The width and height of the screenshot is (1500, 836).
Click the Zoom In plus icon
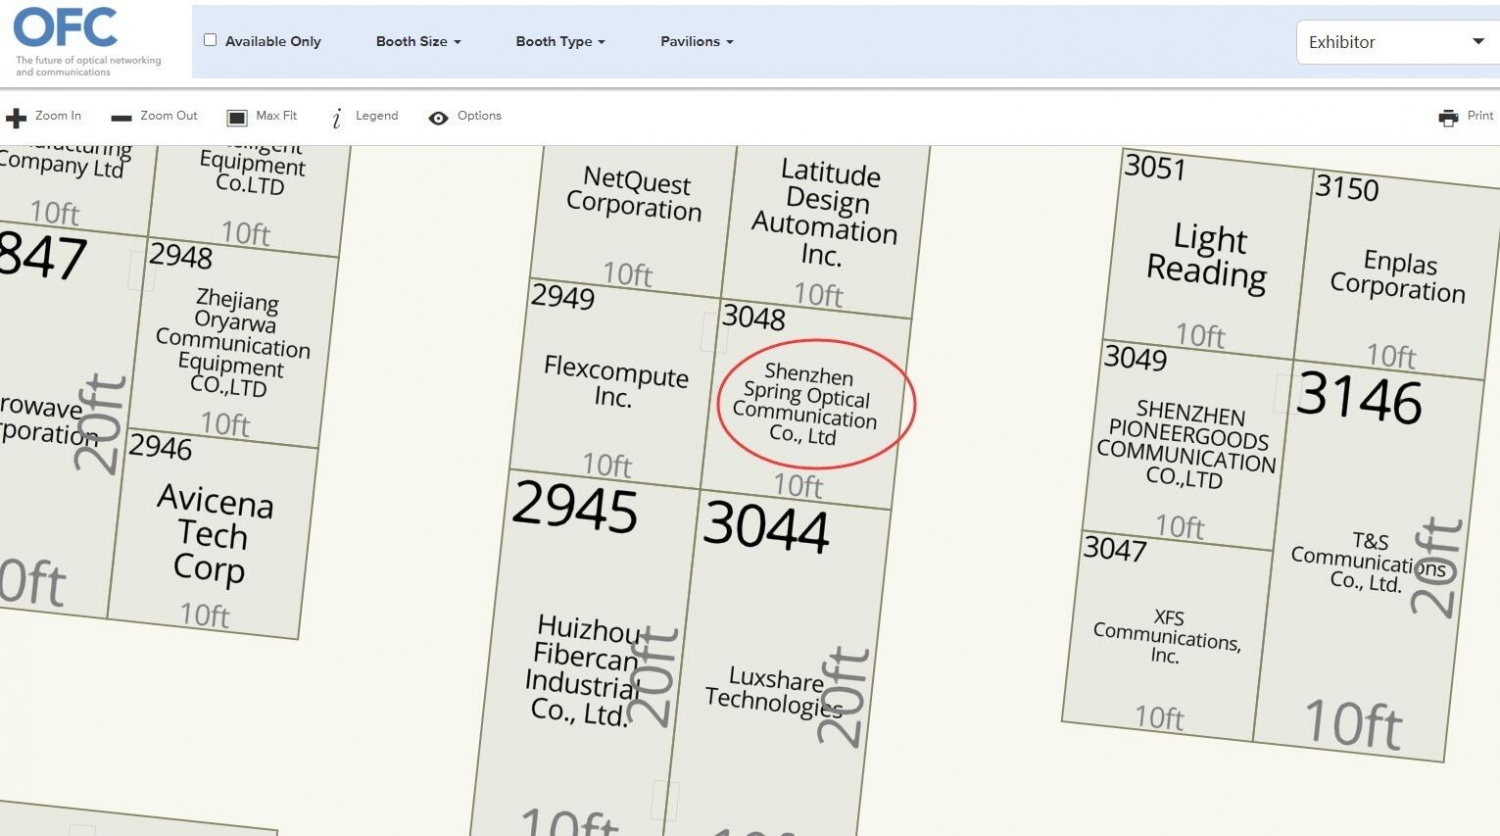tap(16, 118)
